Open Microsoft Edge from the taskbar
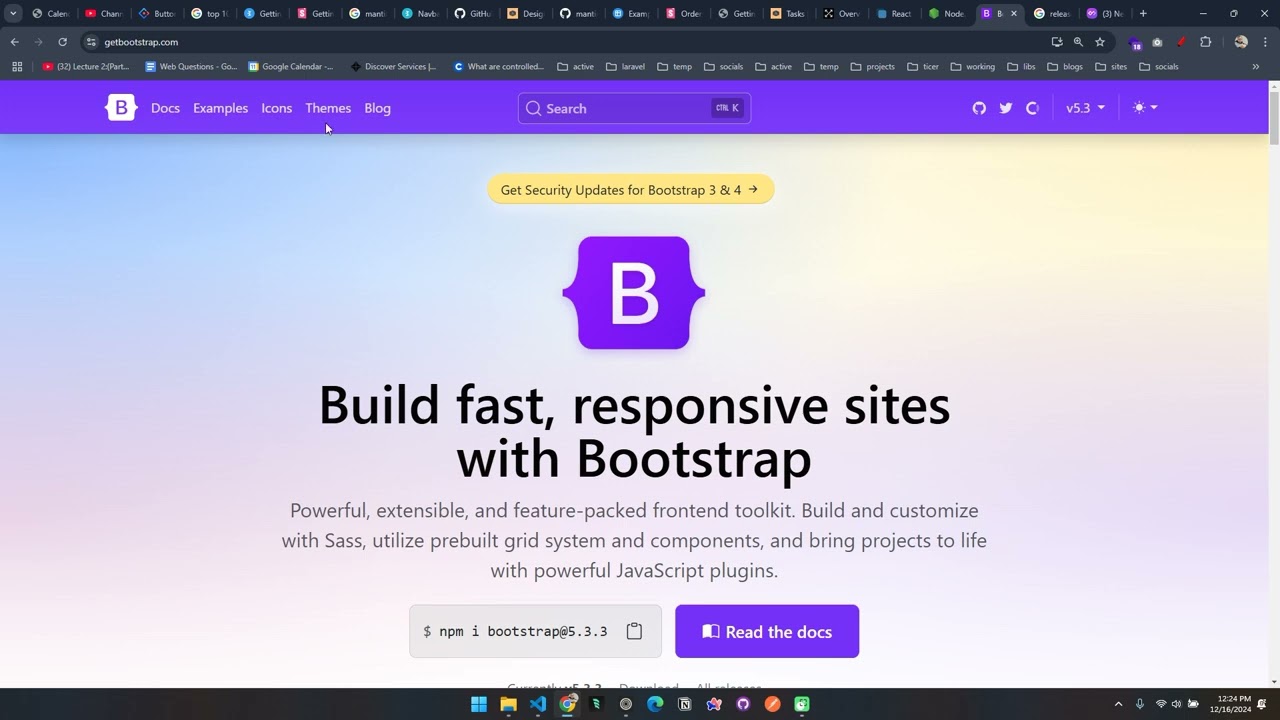The image size is (1280, 720). 655,704
